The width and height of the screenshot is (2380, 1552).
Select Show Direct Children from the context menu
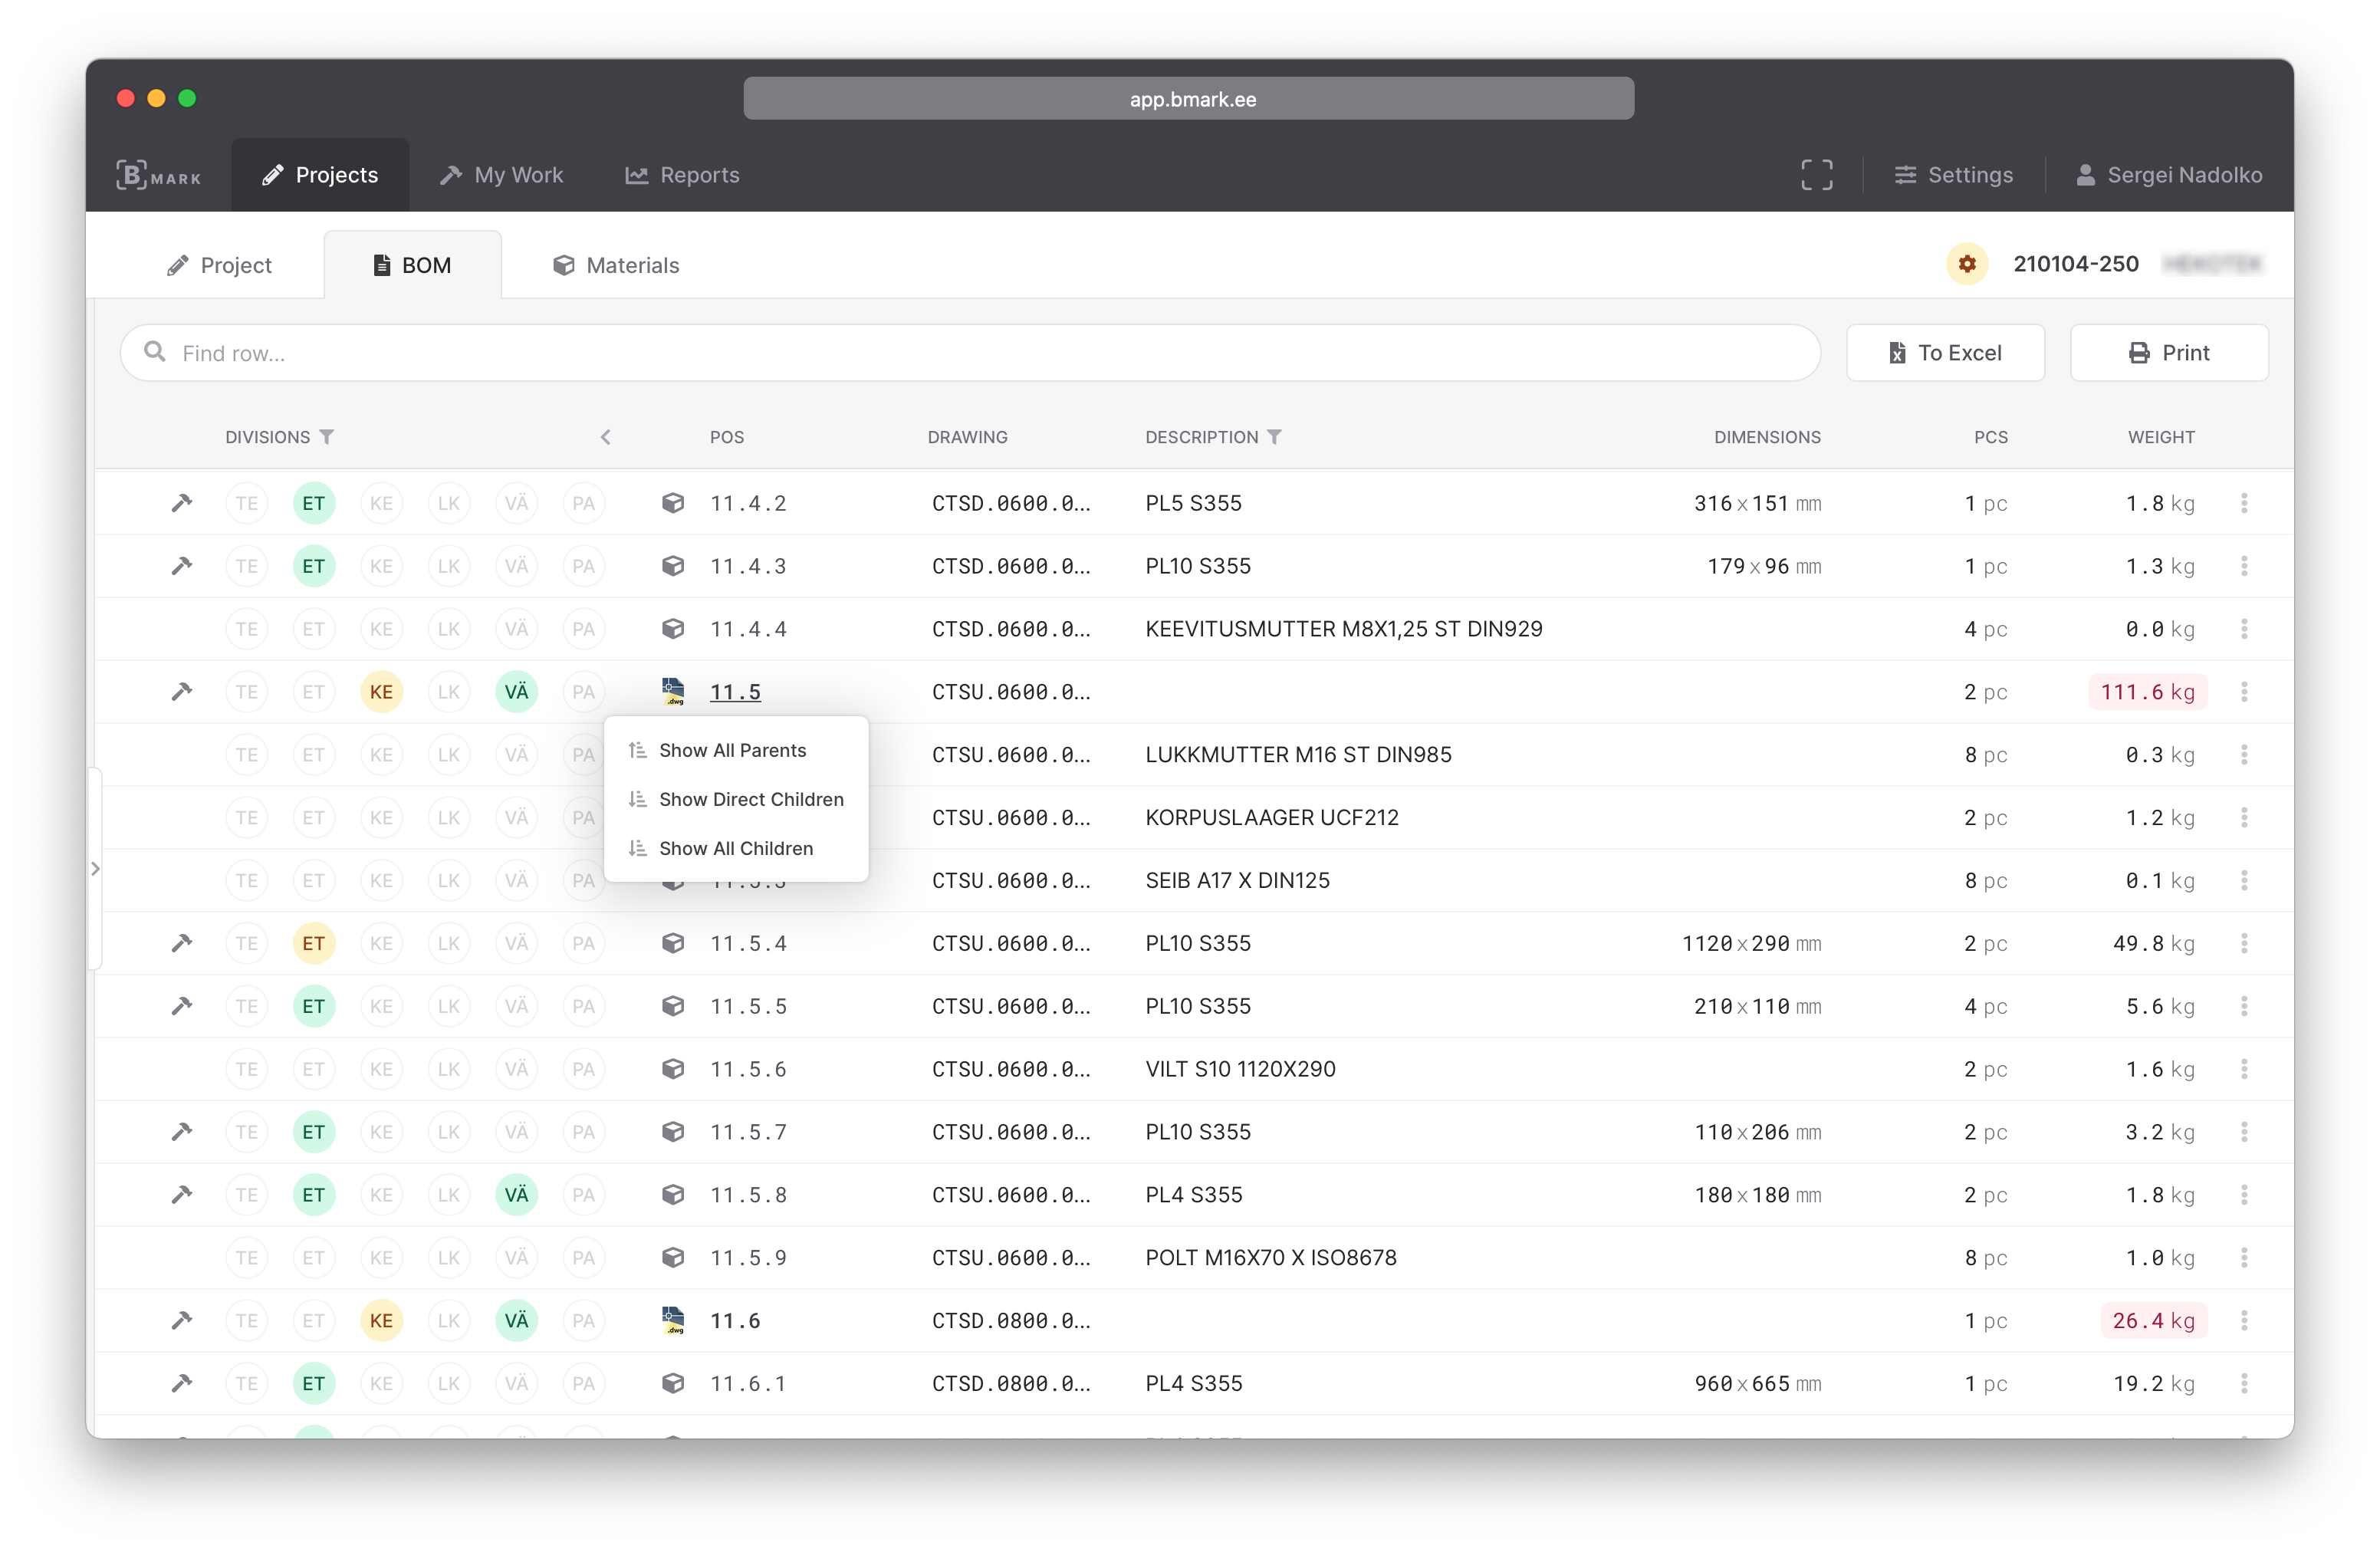(x=750, y=799)
